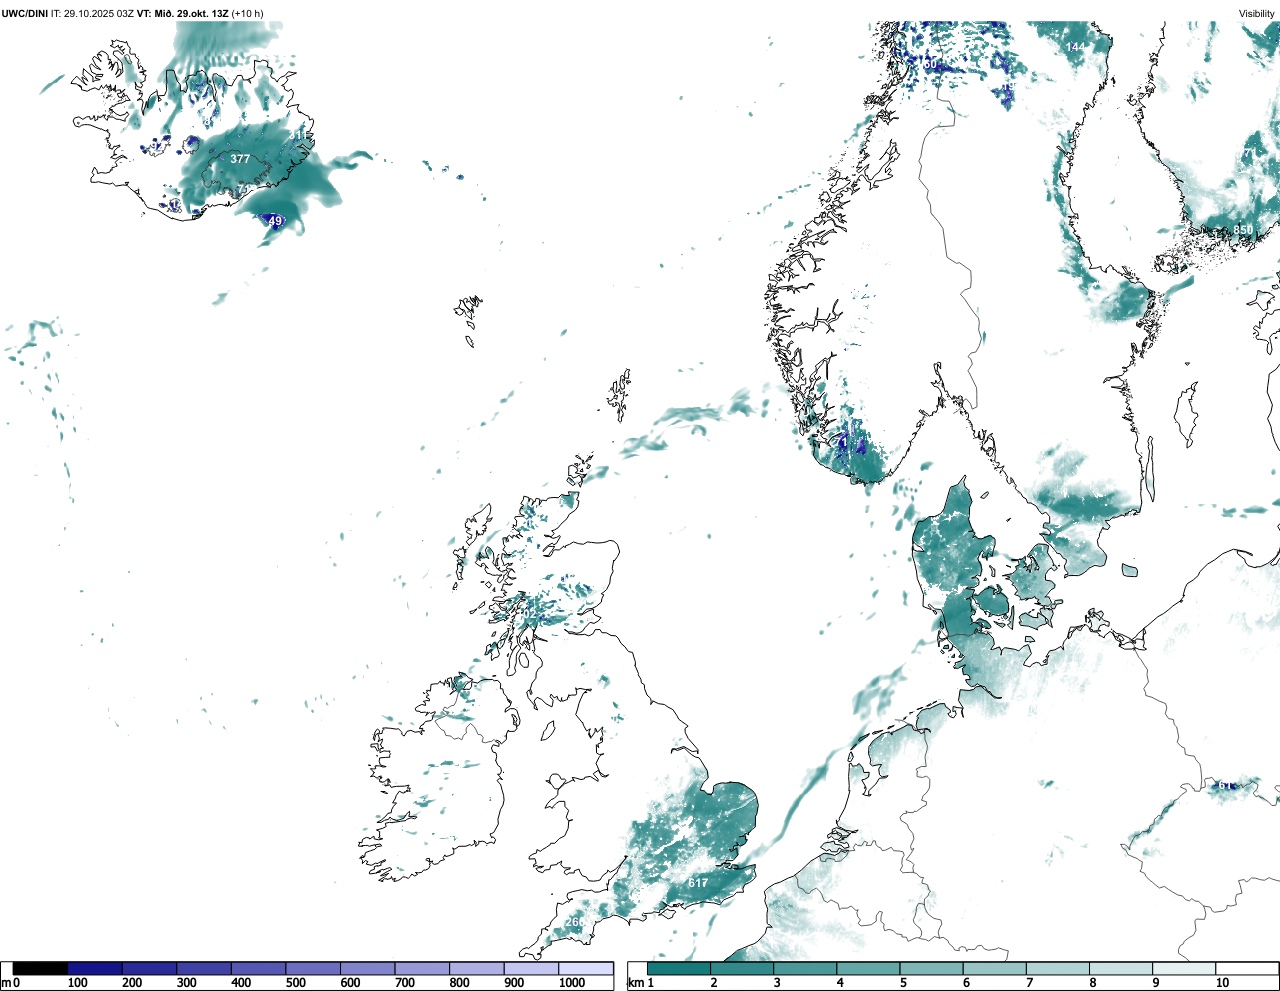The image size is (1280, 991).
Task: Click the black 0–100 m legend swatch
Action: pos(40,968)
